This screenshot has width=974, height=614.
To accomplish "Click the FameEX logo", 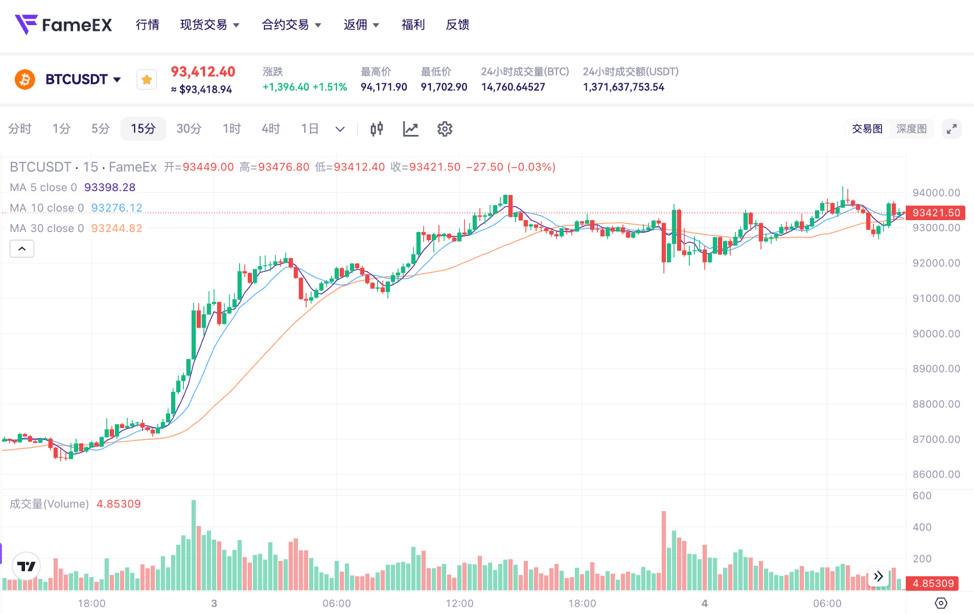I will tap(63, 24).
